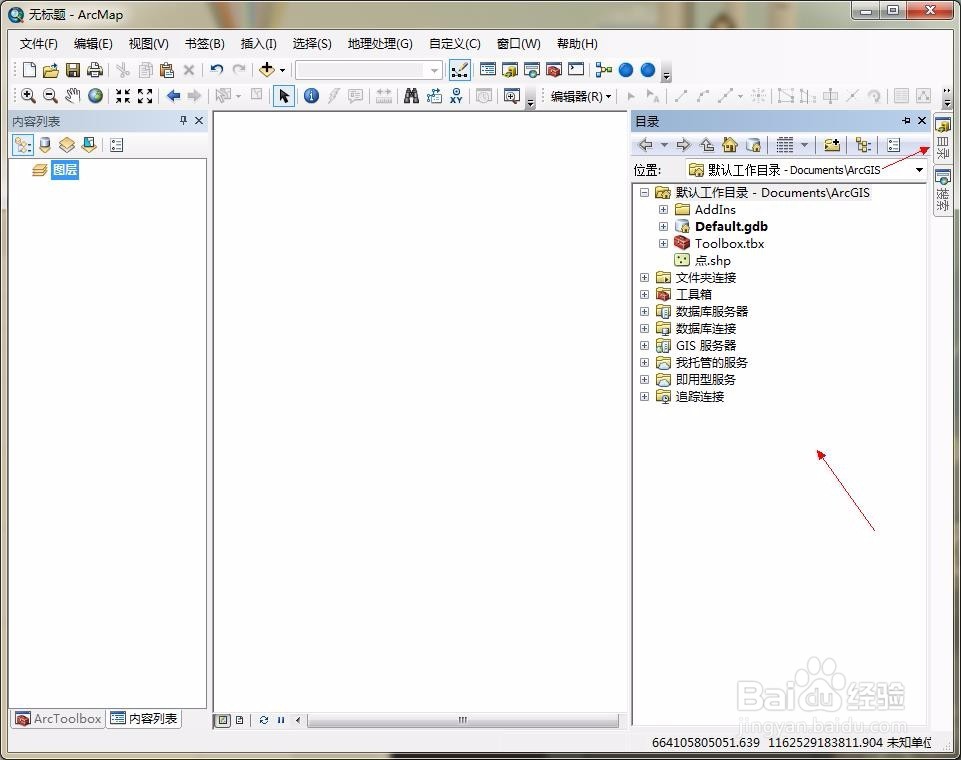Open an existing map file
Image resolution: width=961 pixels, height=760 pixels.
[x=50, y=70]
